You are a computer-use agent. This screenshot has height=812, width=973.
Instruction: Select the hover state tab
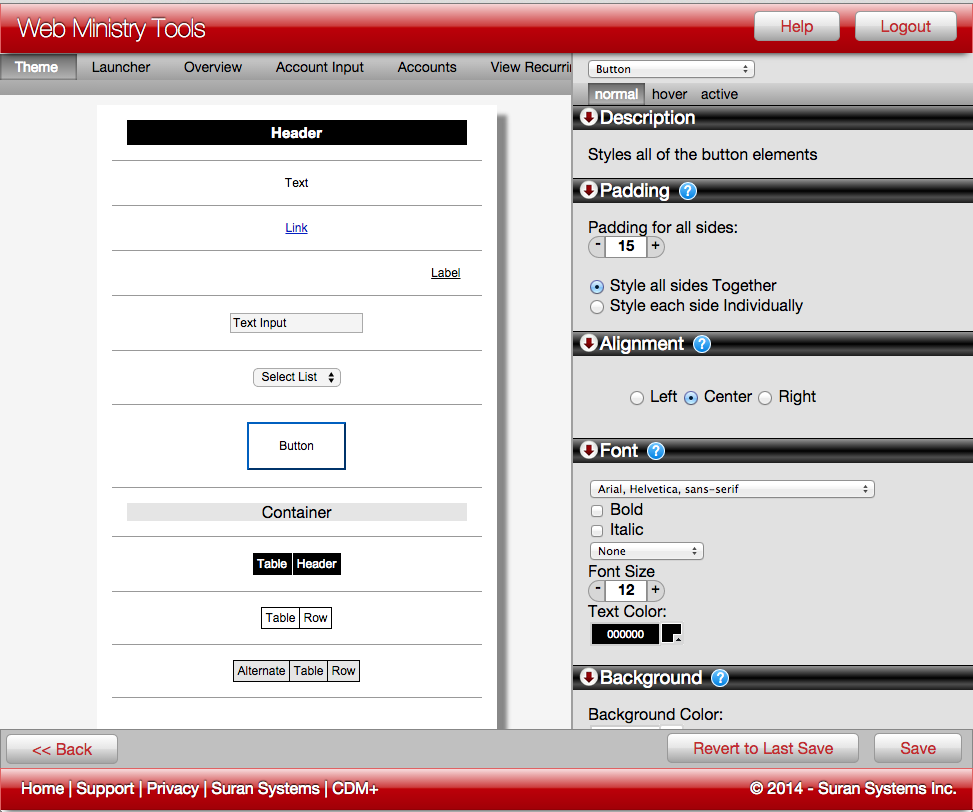(x=669, y=94)
